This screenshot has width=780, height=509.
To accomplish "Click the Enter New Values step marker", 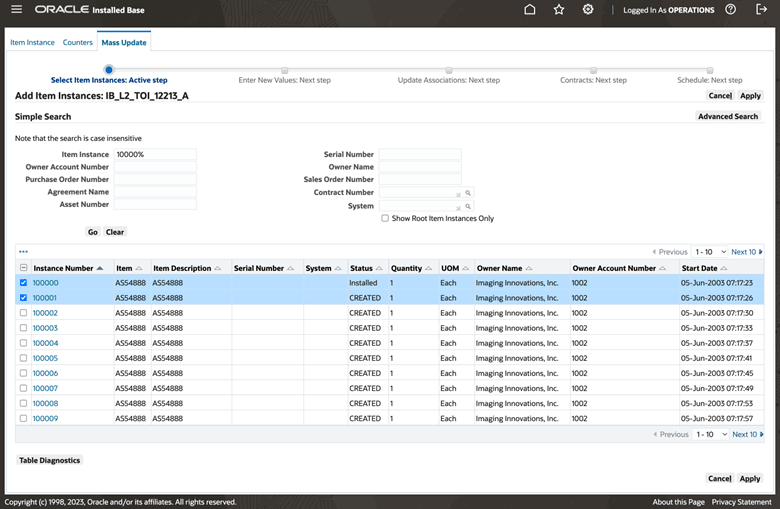I will click(x=285, y=70).
